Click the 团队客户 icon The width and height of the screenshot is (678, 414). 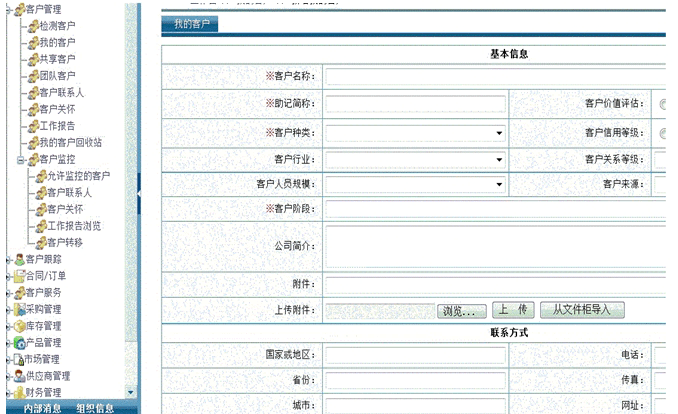(33, 76)
